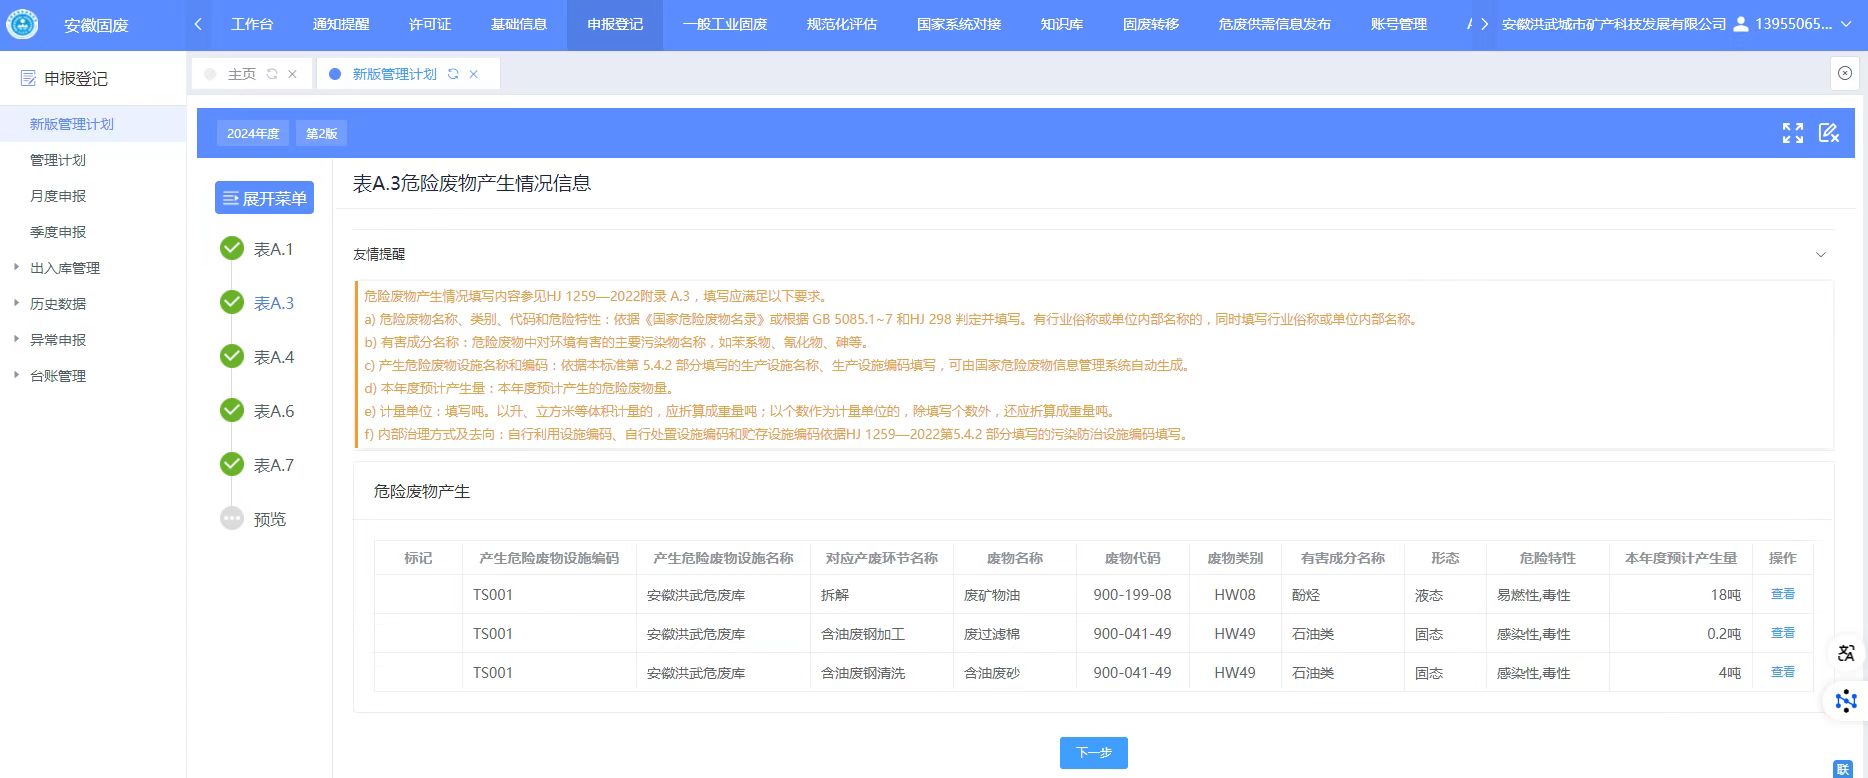
Task: Click the 展开菜单 button
Action: (264, 198)
